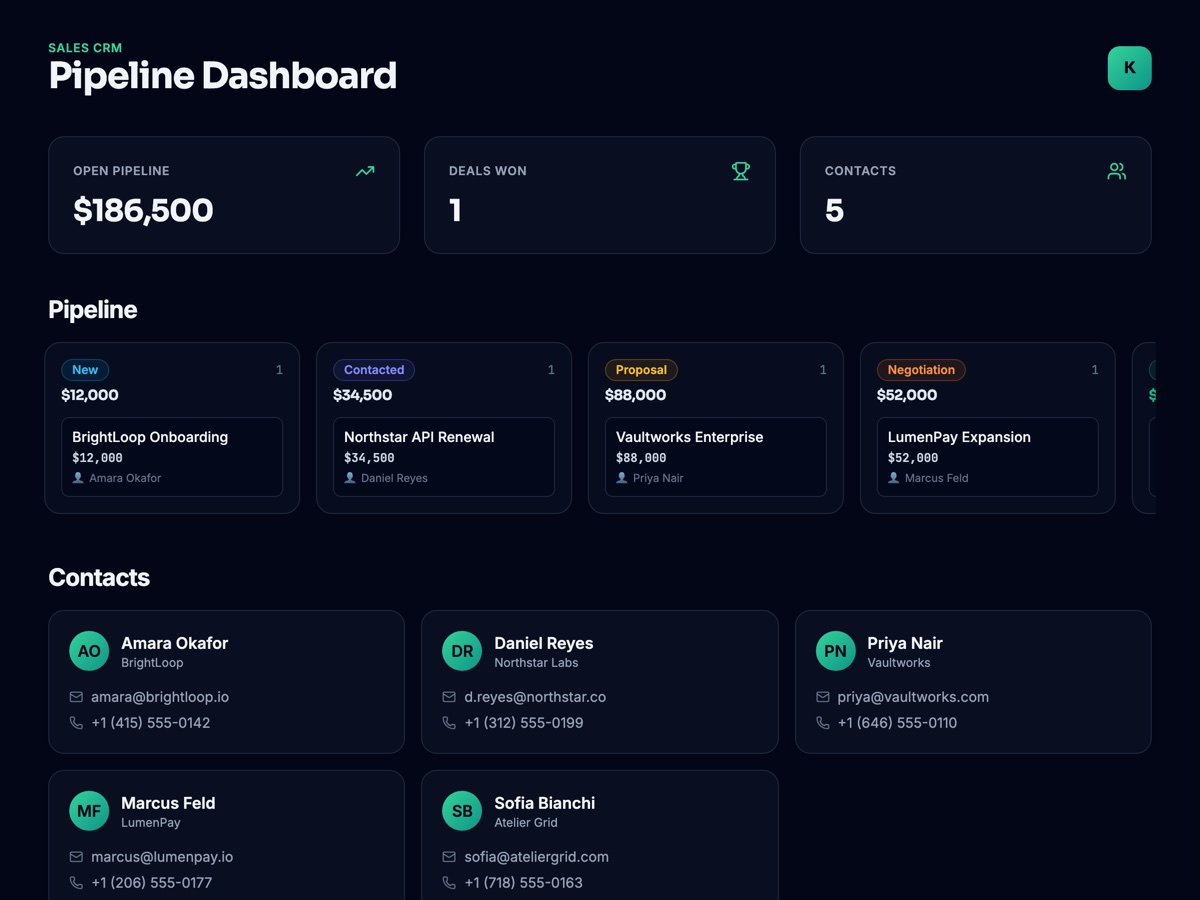Click the Deals Won trophy icon
The image size is (1200, 900).
pos(741,171)
